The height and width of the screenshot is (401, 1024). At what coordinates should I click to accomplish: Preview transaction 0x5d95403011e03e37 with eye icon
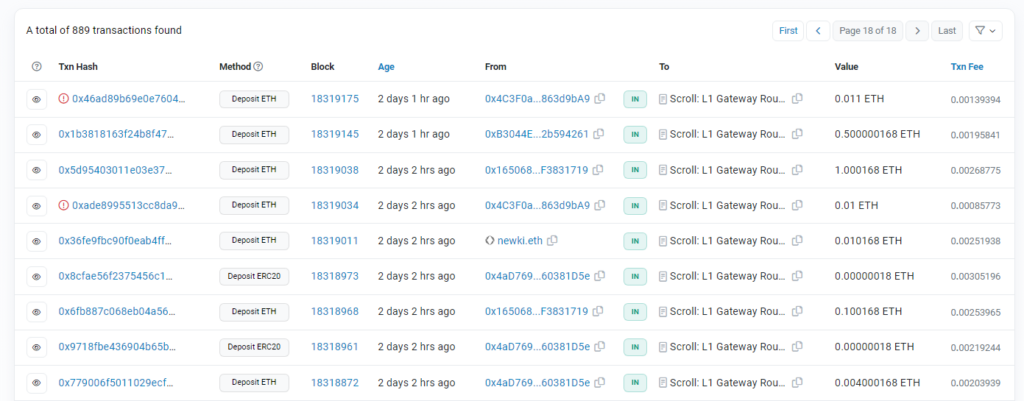coord(37,170)
